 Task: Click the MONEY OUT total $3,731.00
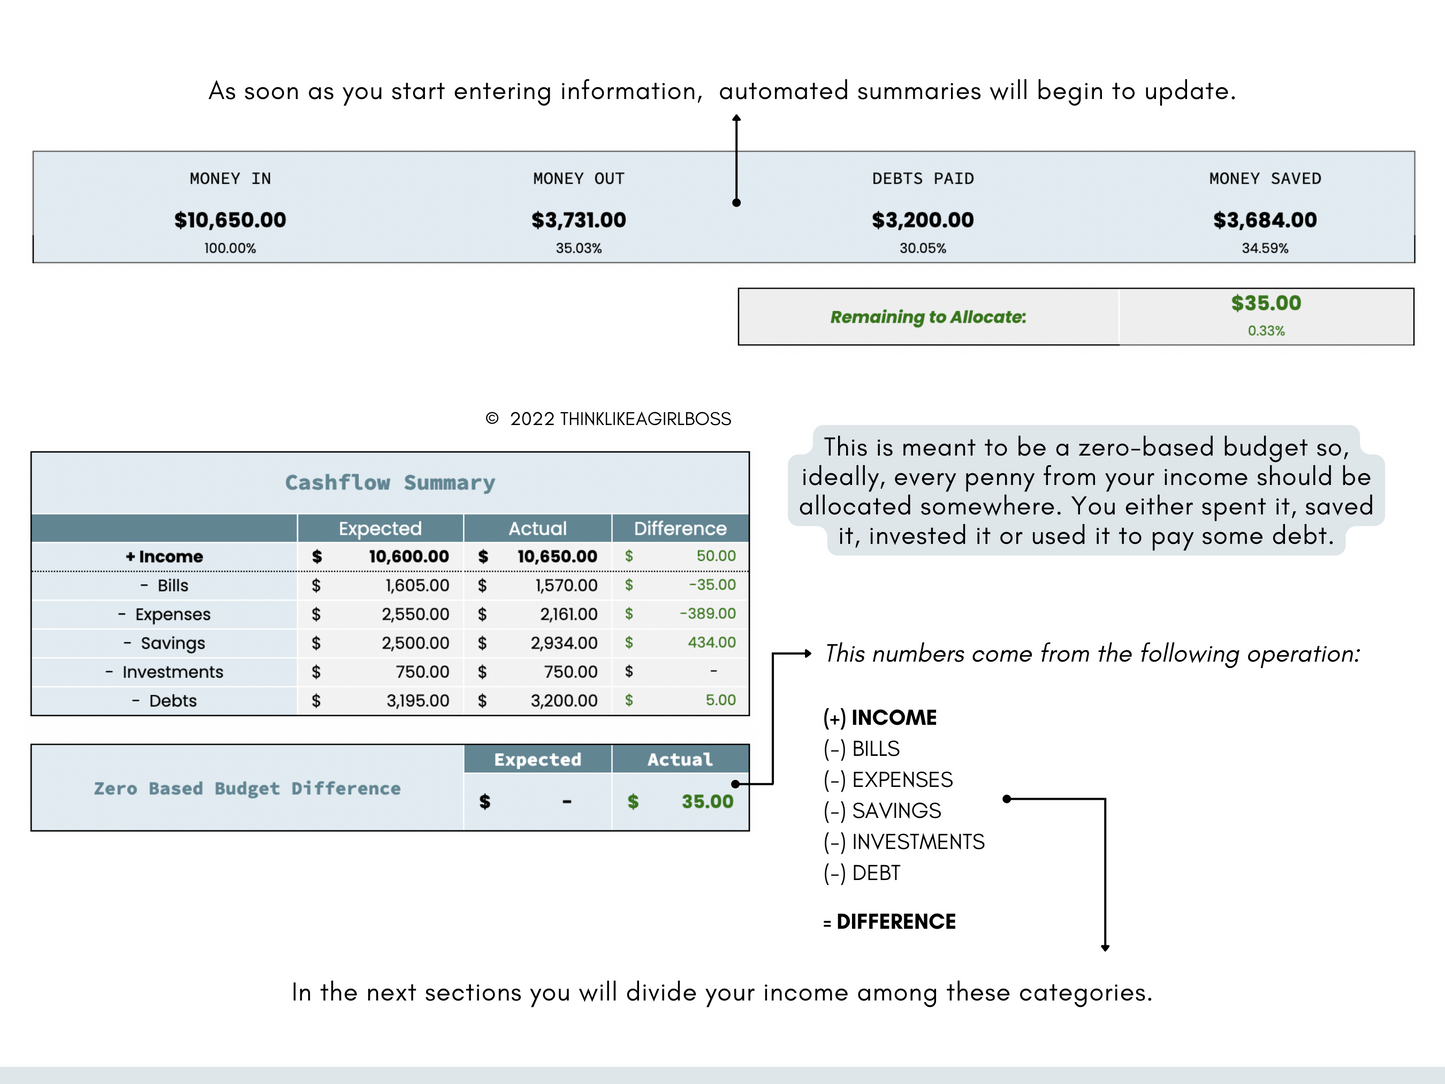(x=578, y=220)
